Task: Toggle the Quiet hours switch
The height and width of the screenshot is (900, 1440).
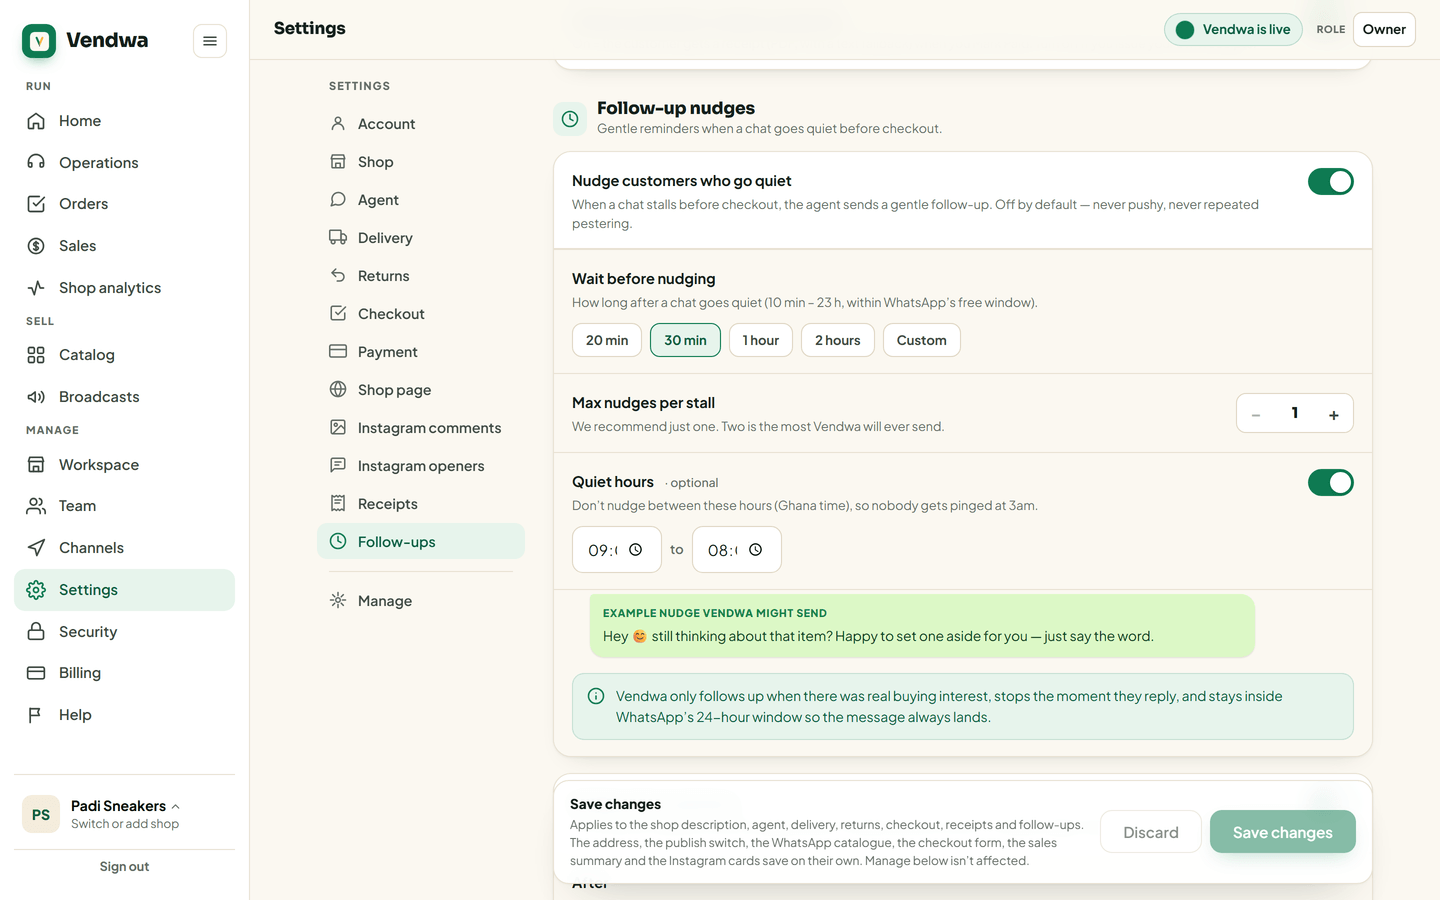Action: pyautogui.click(x=1330, y=483)
